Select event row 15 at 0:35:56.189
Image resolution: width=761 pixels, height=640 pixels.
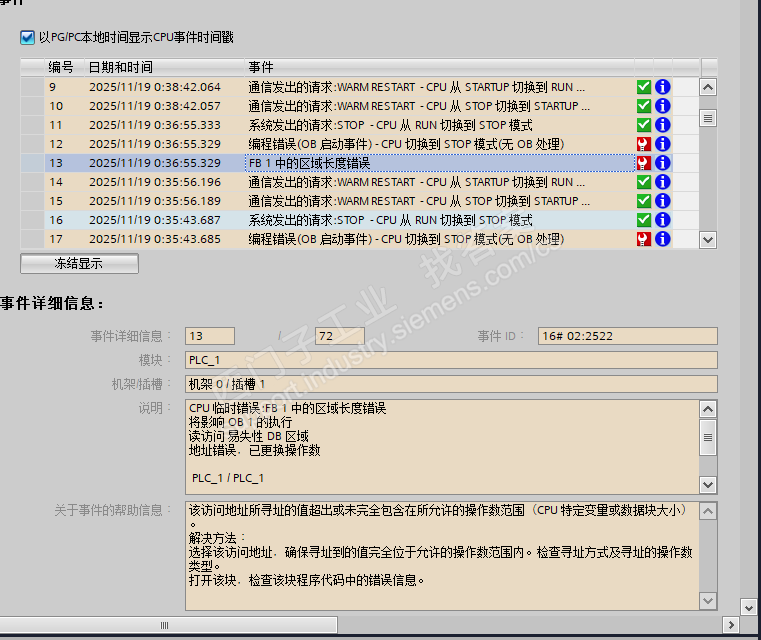coord(360,201)
